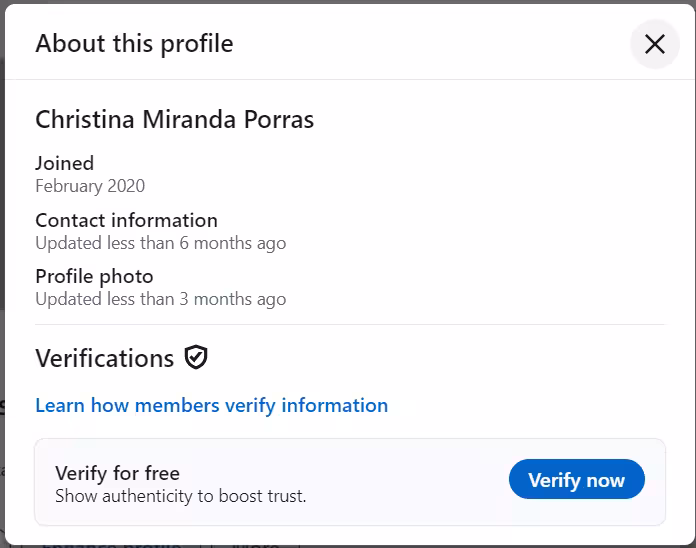Viewport: 696px width, 548px height.
Task: Click Updated less than 3 months ago text
Action: (x=160, y=299)
